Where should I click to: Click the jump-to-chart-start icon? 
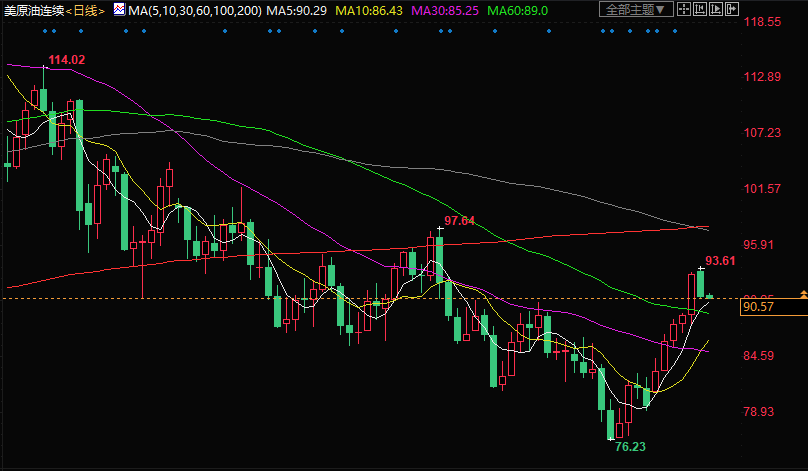coord(700,9)
